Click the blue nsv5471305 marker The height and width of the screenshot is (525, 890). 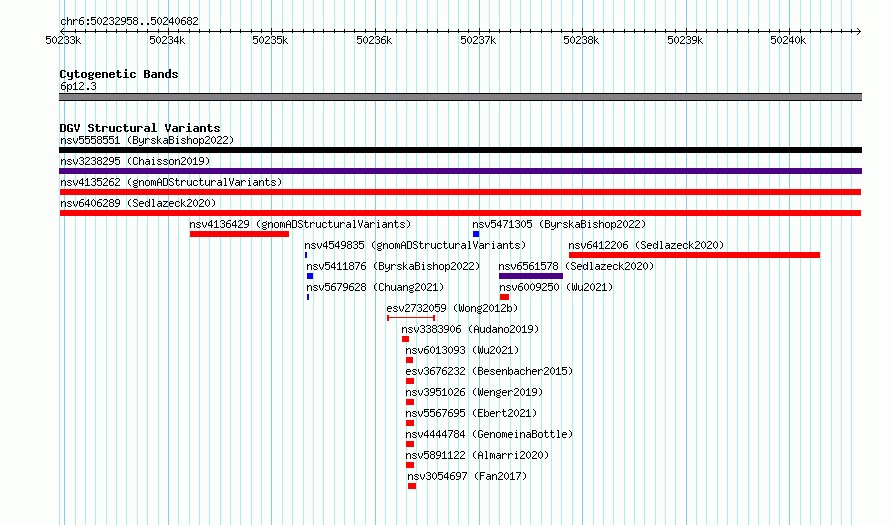476,234
